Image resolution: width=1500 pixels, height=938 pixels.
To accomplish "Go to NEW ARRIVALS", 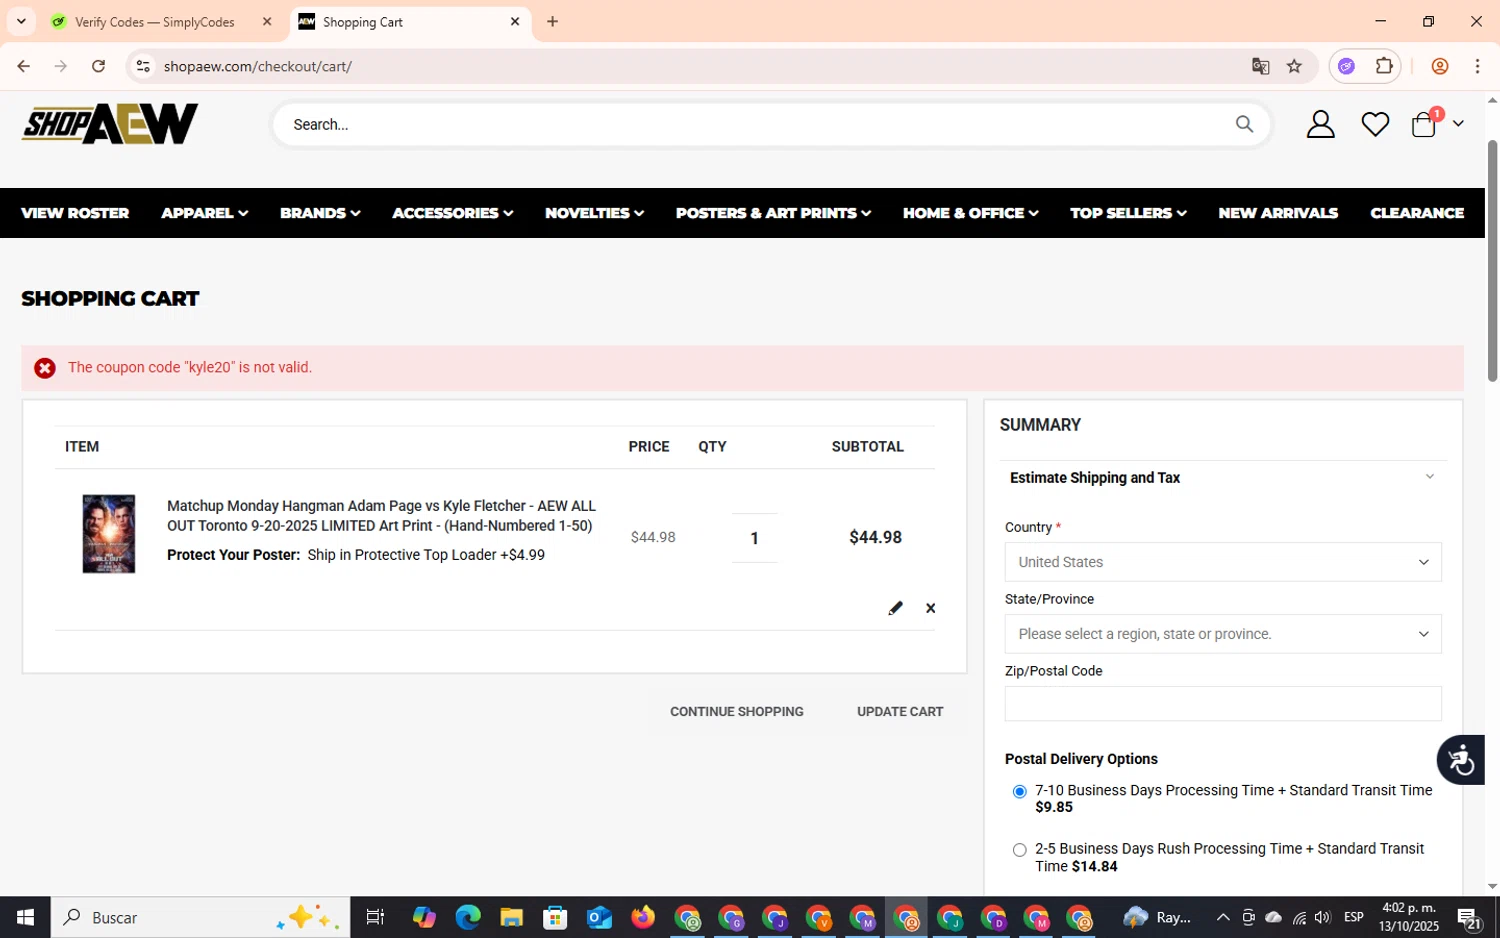I will coord(1278,213).
